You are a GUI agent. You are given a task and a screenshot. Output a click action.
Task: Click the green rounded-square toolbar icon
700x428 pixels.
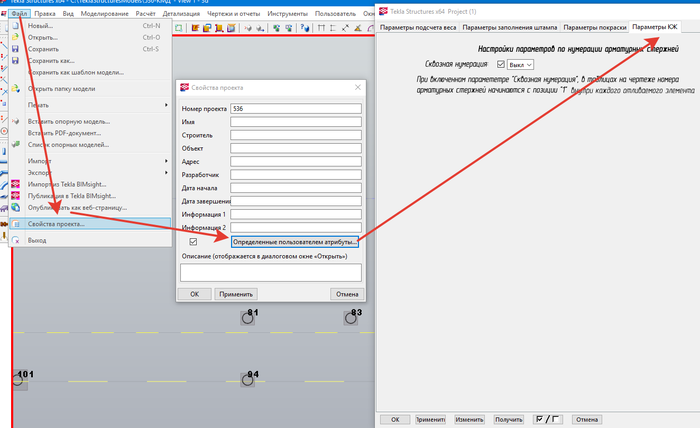coord(179,28)
